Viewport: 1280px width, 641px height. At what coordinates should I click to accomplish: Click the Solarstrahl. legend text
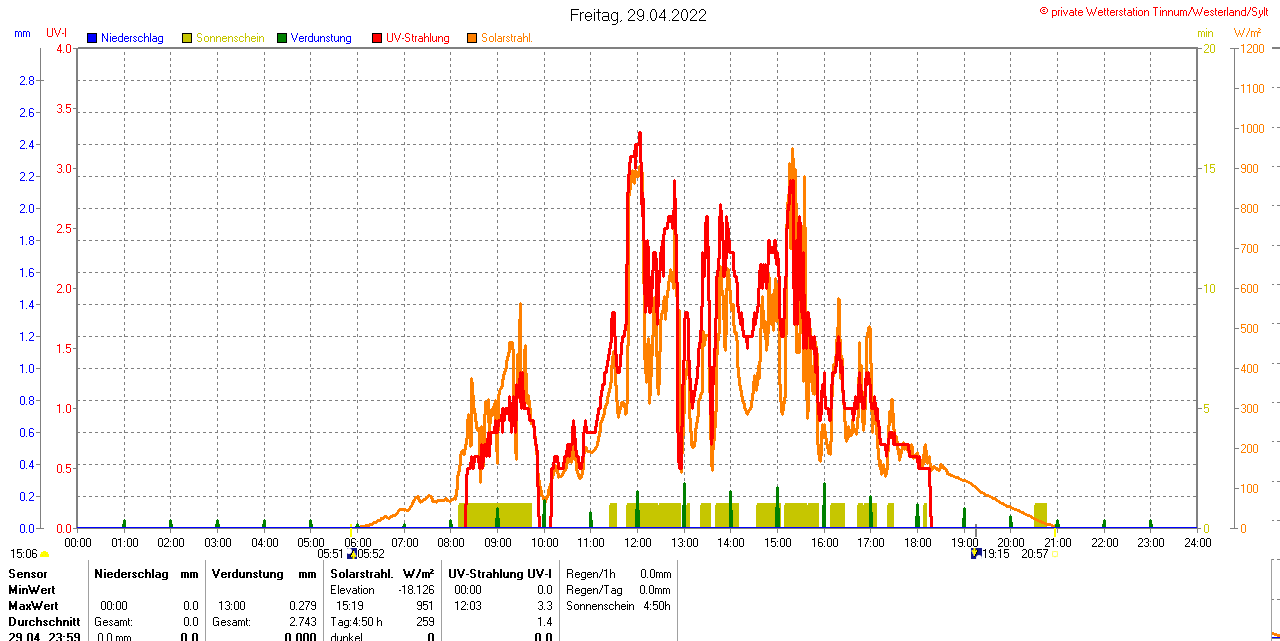coord(506,38)
